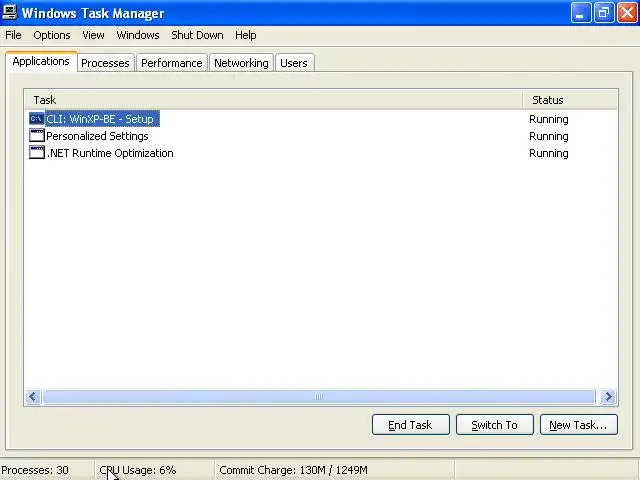Click the command prompt icon of CLI: WinXP-BE - Setup

click(37, 119)
